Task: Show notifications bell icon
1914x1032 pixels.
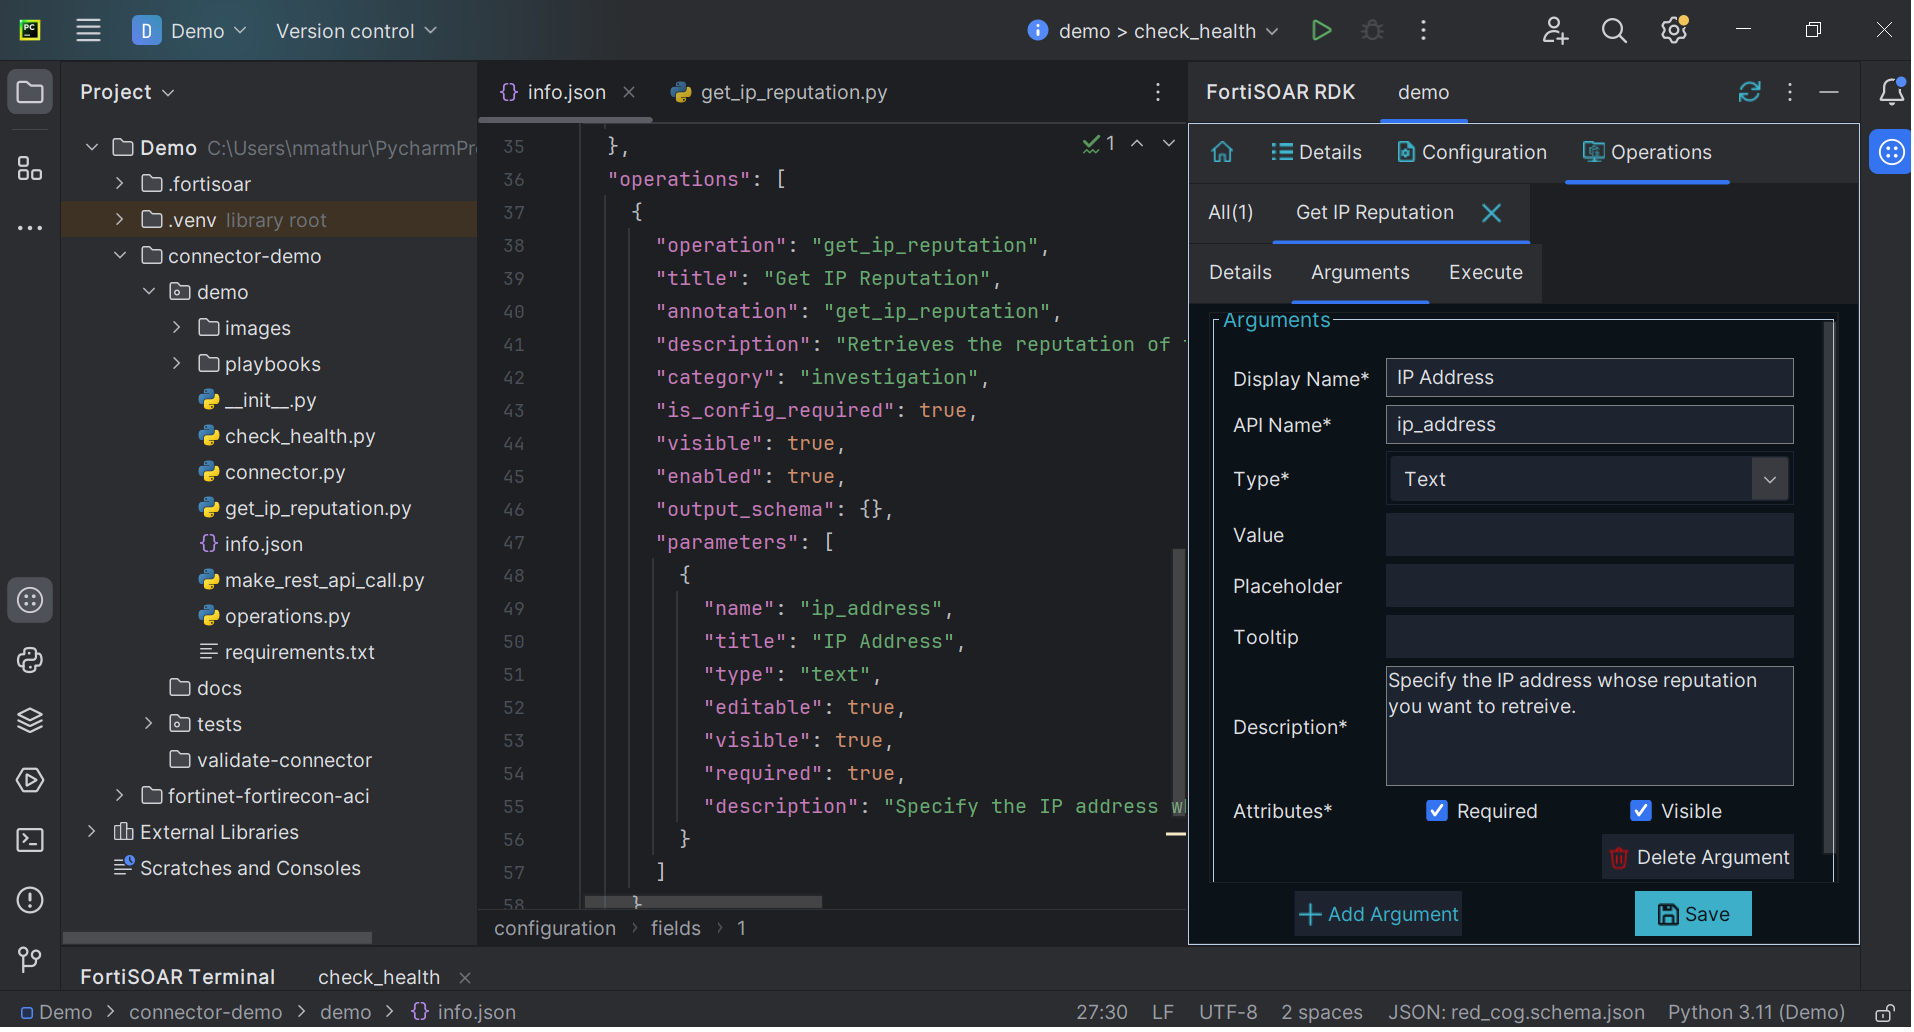Action: coord(1891,92)
